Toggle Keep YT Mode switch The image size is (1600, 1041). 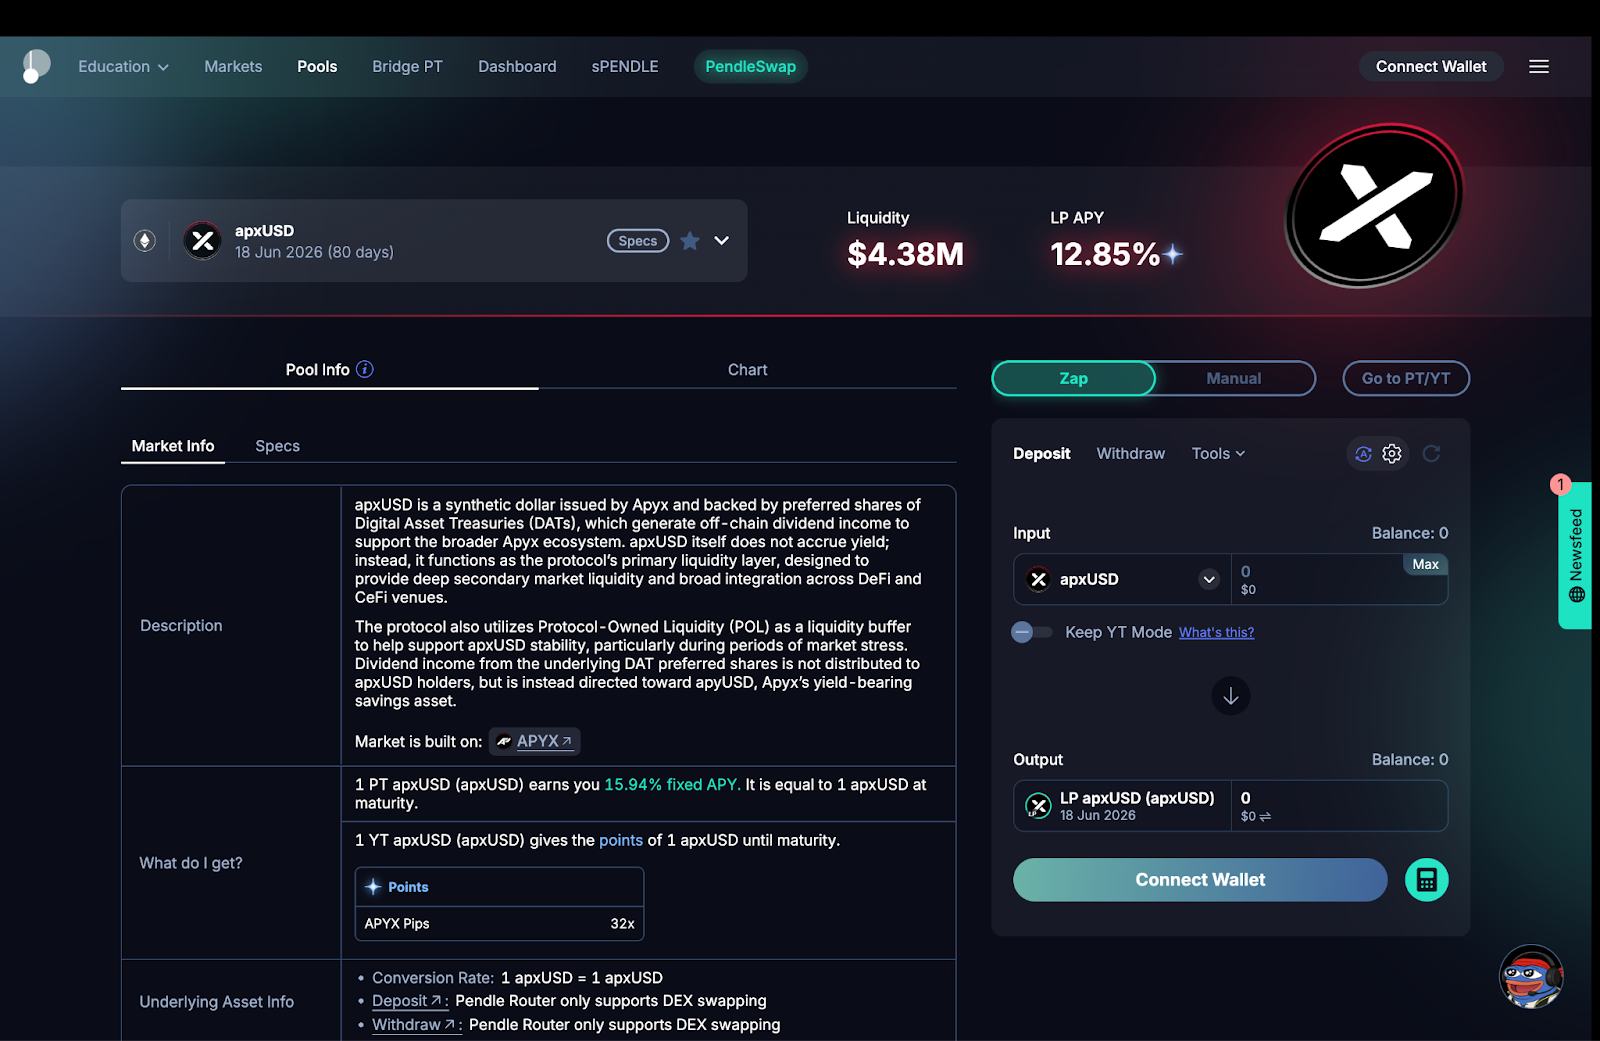pyautogui.click(x=1032, y=632)
